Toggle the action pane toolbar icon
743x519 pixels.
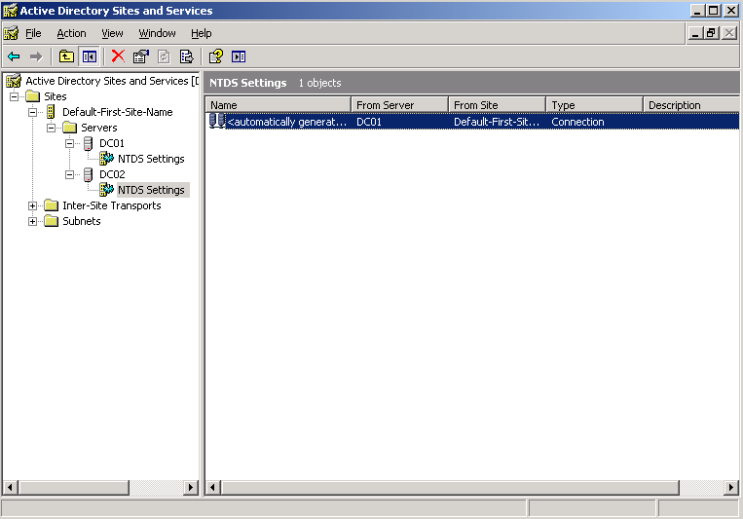[238, 57]
